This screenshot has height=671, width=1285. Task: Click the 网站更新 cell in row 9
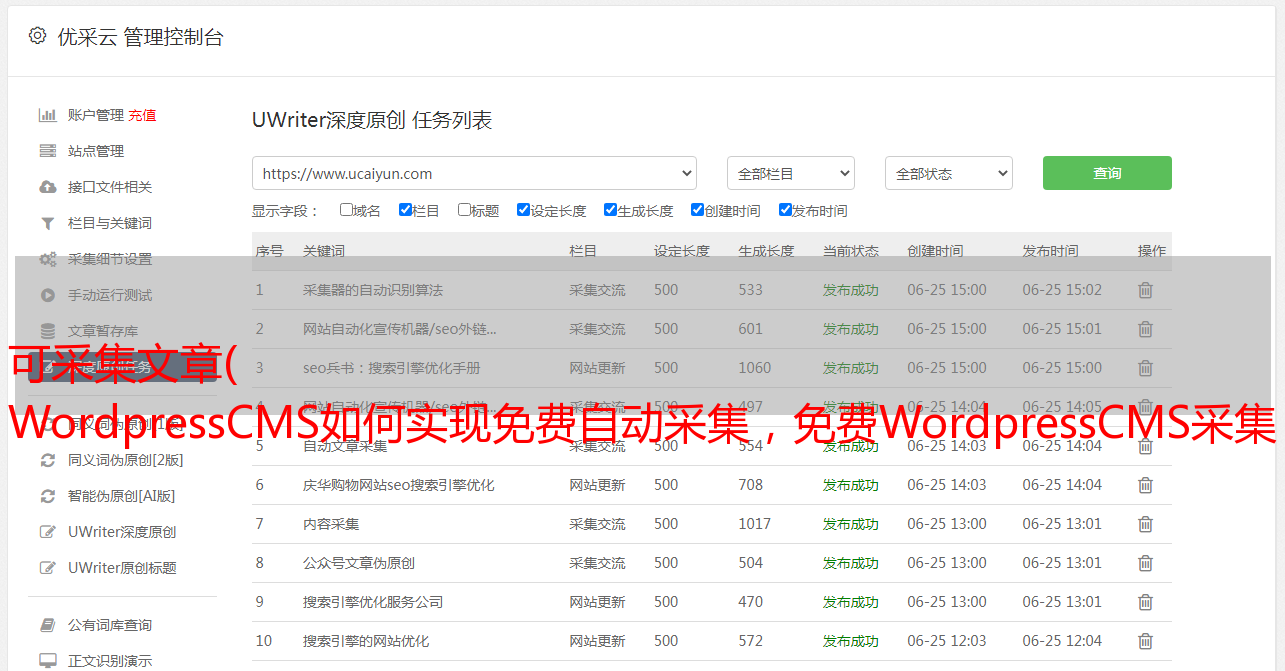[598, 602]
